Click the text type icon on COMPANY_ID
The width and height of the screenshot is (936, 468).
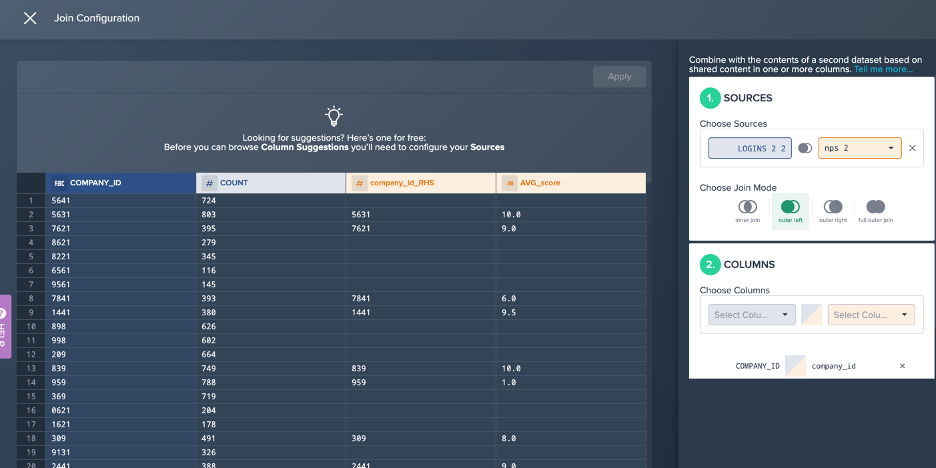pyautogui.click(x=59, y=183)
